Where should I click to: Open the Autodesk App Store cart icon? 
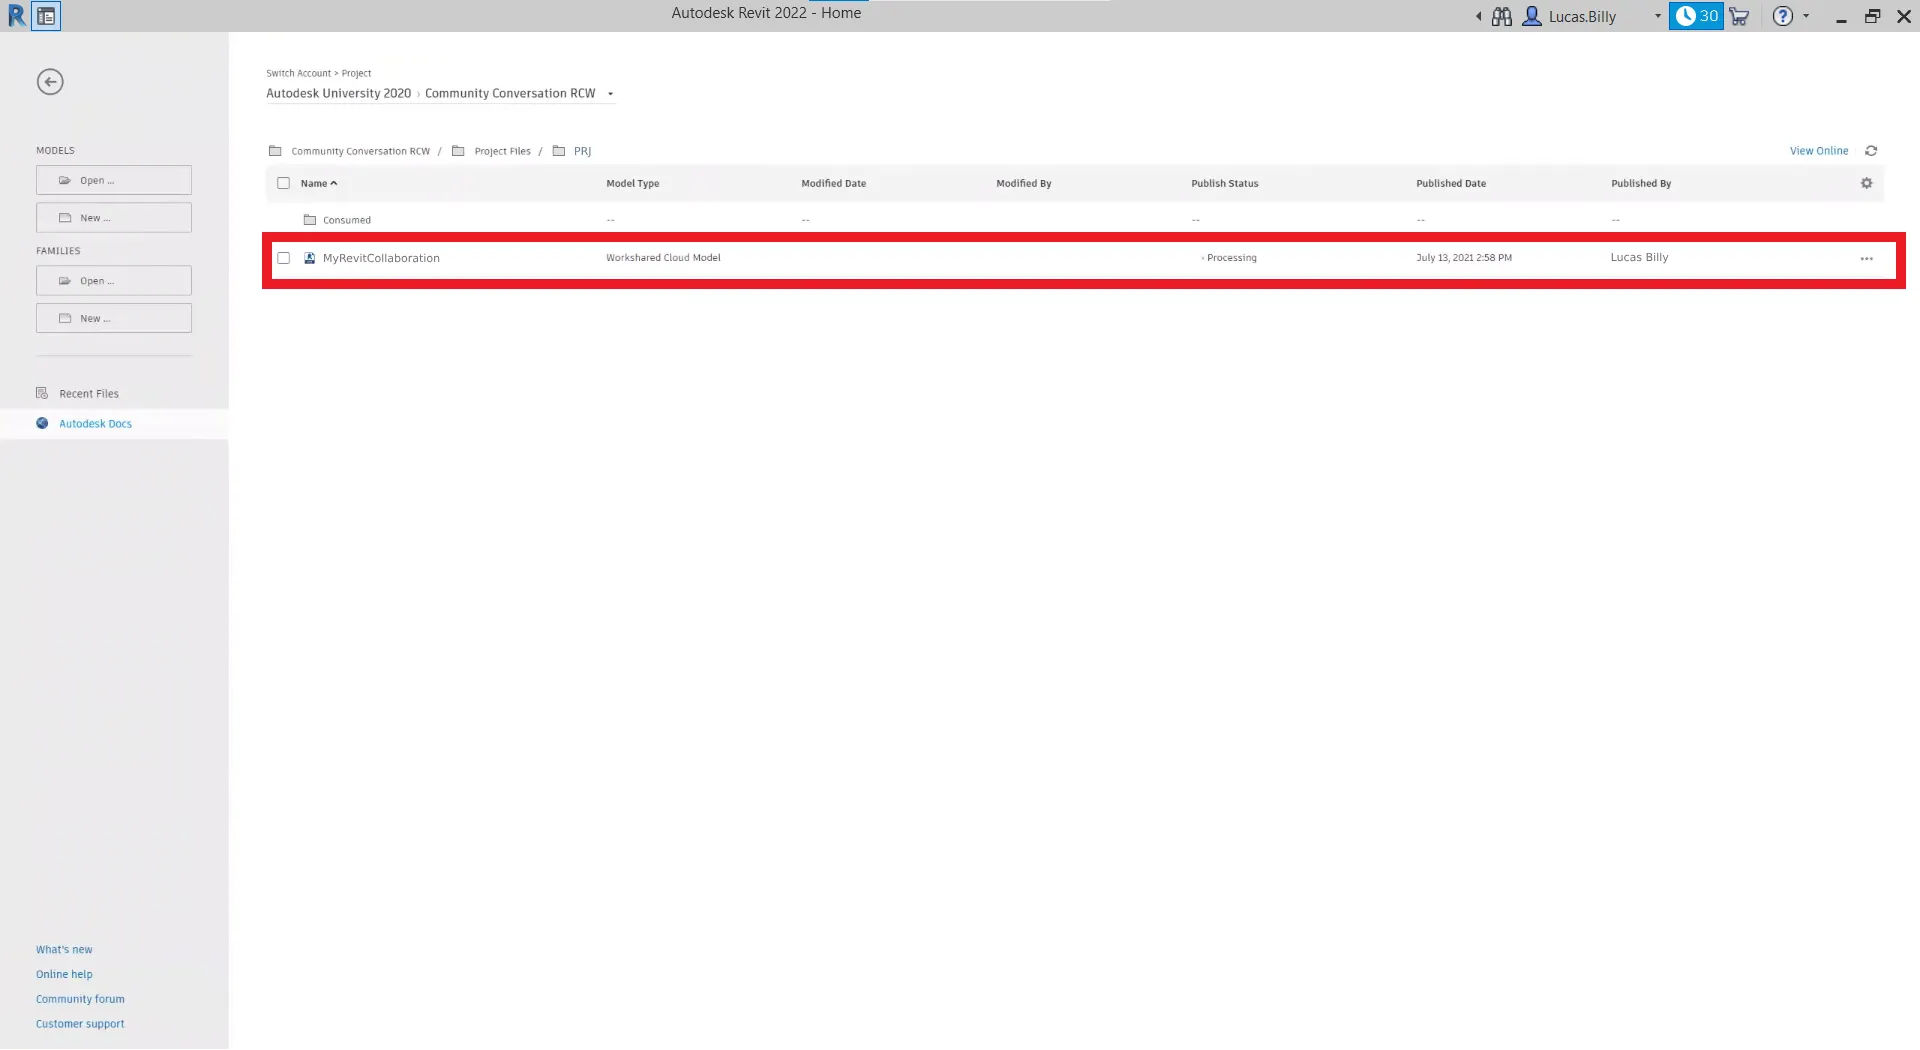(1739, 16)
